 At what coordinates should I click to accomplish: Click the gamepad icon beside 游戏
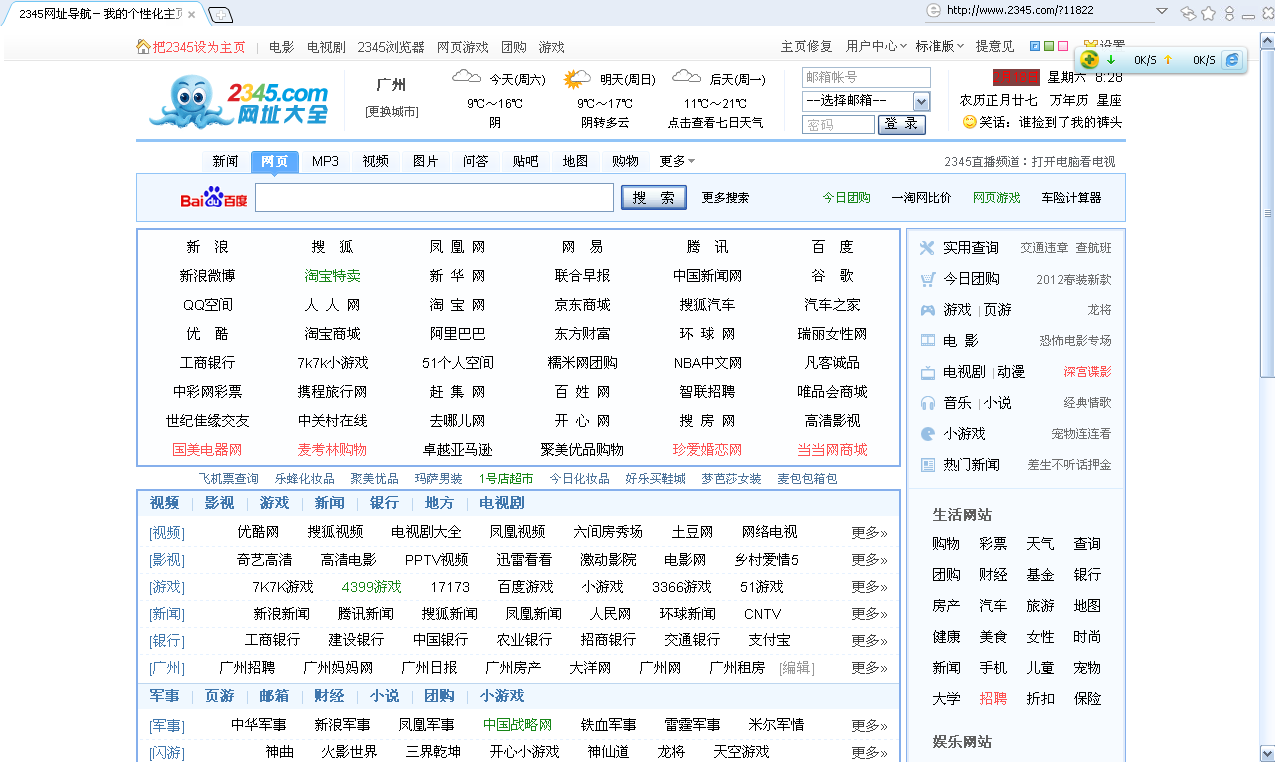click(927, 310)
